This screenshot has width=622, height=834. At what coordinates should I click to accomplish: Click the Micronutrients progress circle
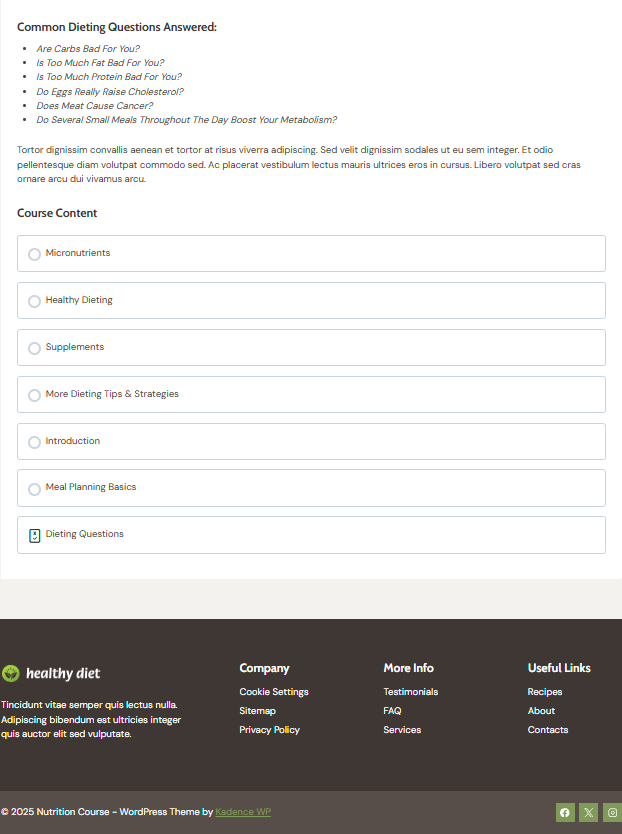[35, 254]
